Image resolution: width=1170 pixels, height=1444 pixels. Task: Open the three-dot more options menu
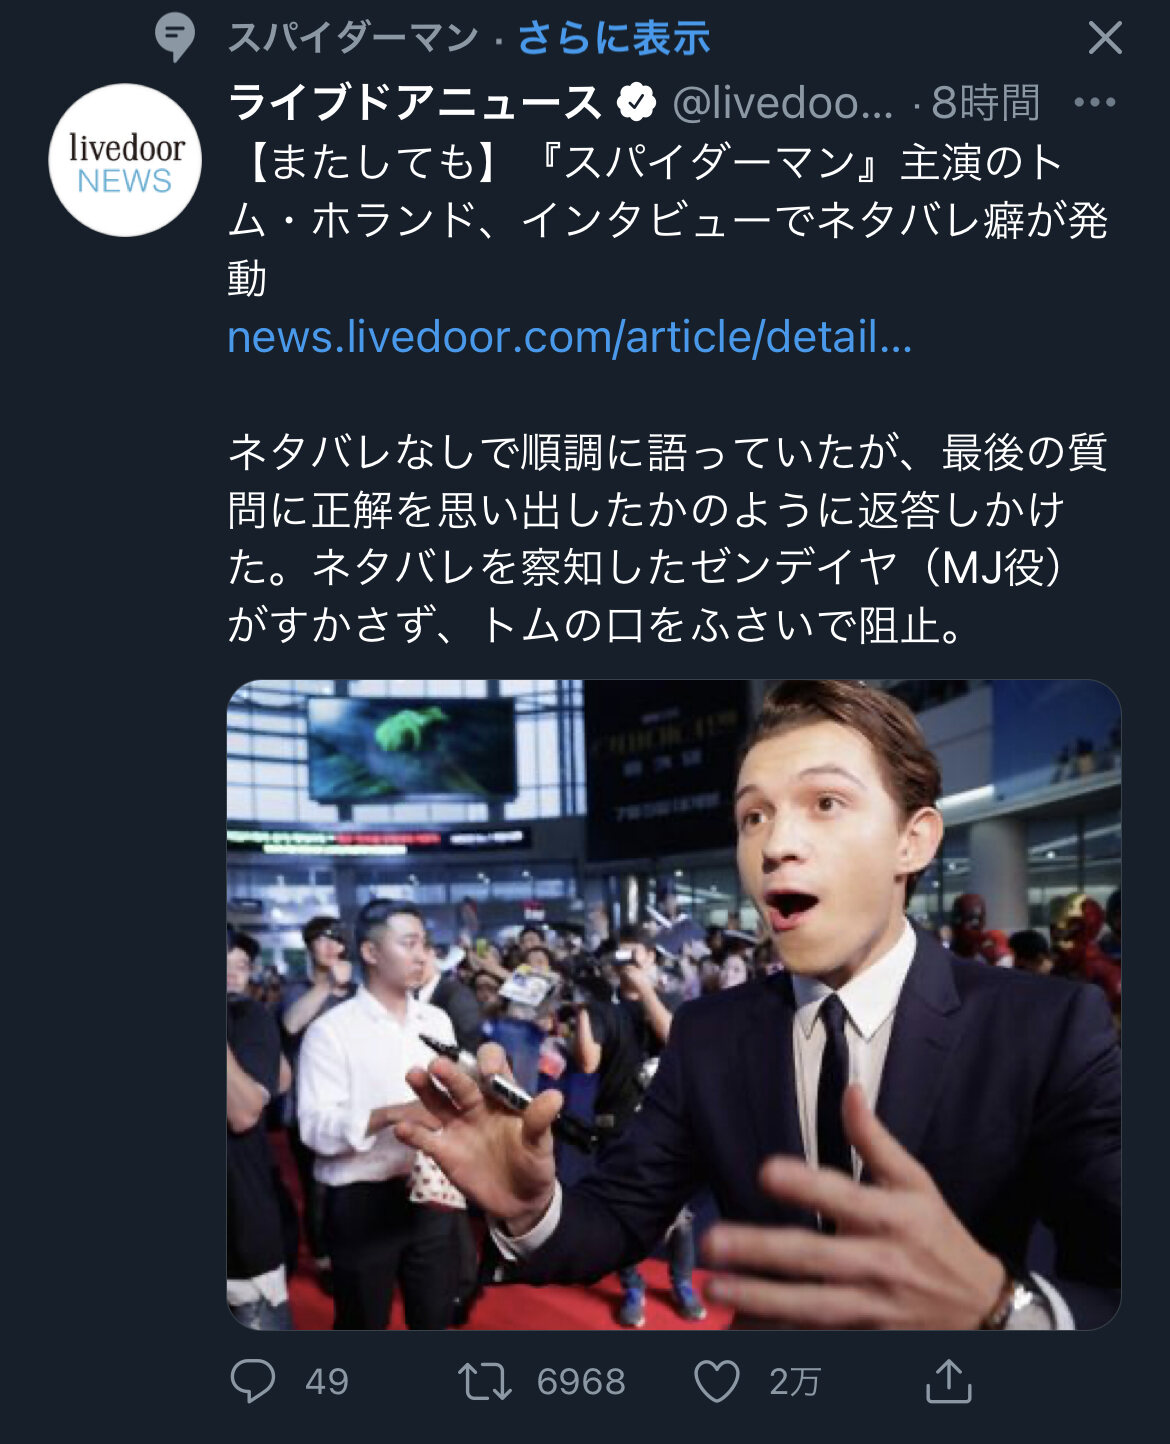(1094, 102)
